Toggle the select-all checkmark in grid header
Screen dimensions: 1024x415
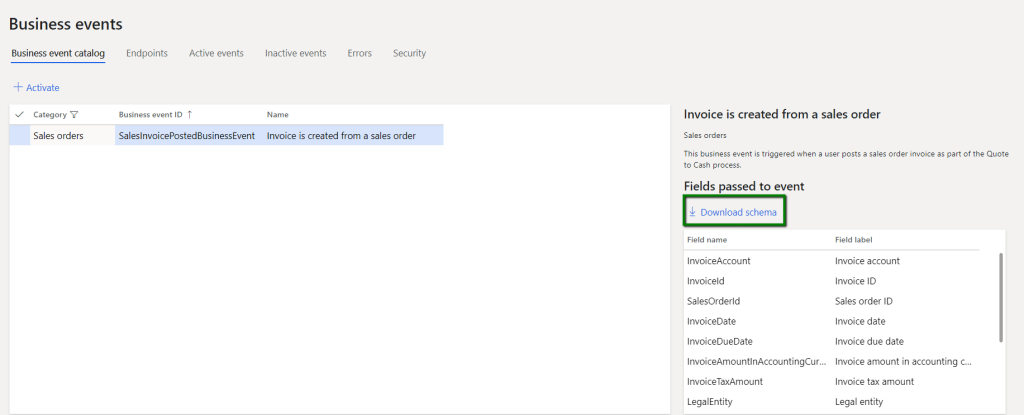click(x=19, y=115)
